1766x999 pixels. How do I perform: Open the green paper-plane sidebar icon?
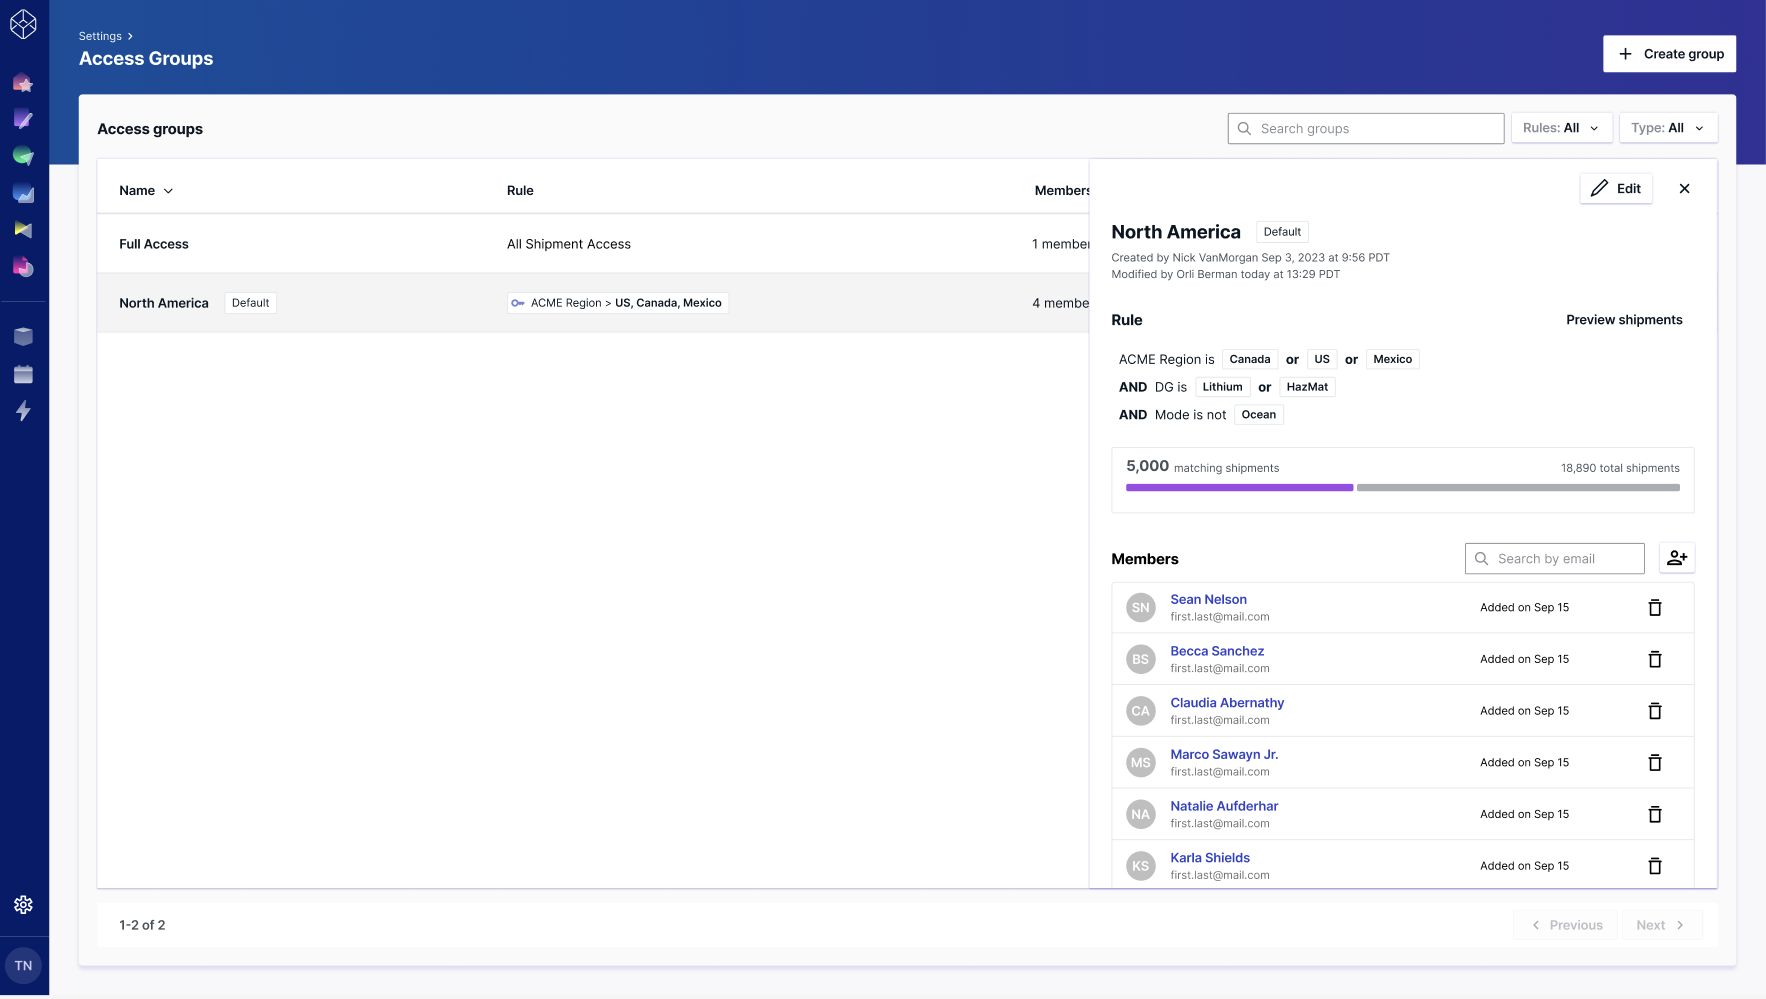click(23, 156)
